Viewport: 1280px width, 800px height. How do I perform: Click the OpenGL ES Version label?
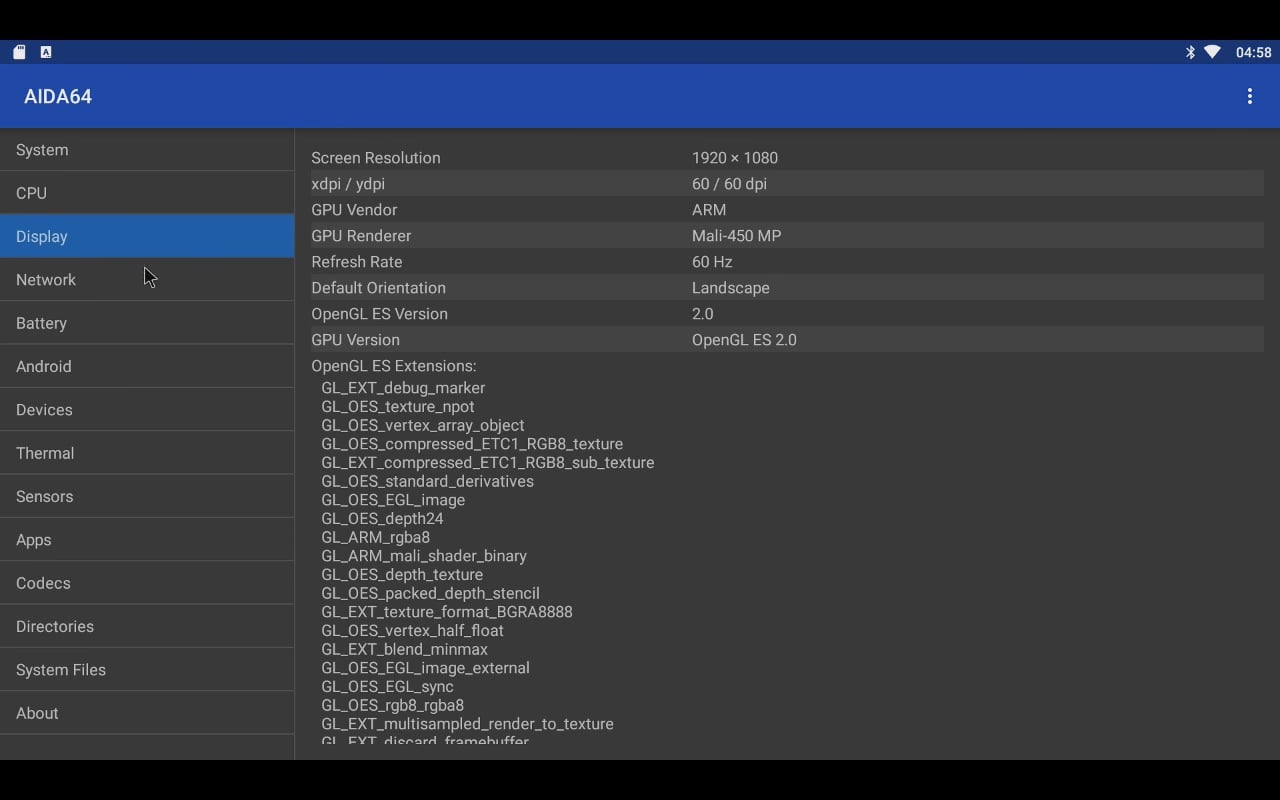pyautogui.click(x=380, y=314)
